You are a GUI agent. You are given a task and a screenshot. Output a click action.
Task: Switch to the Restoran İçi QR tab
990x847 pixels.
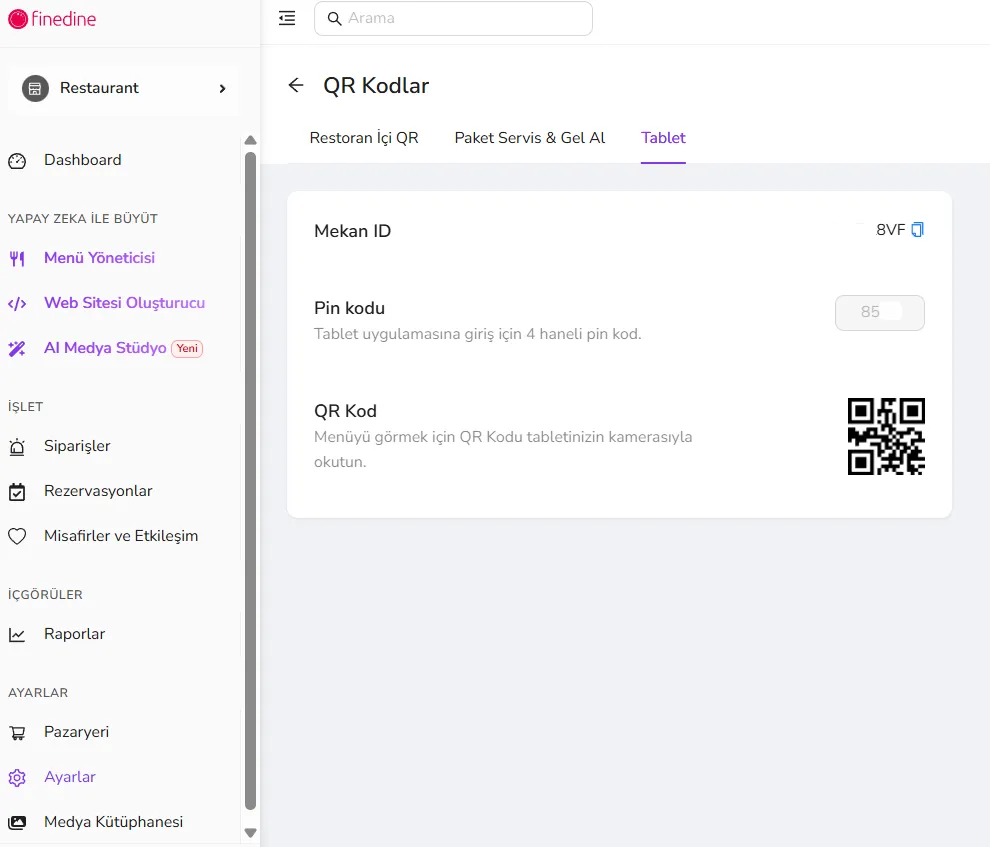(x=364, y=138)
